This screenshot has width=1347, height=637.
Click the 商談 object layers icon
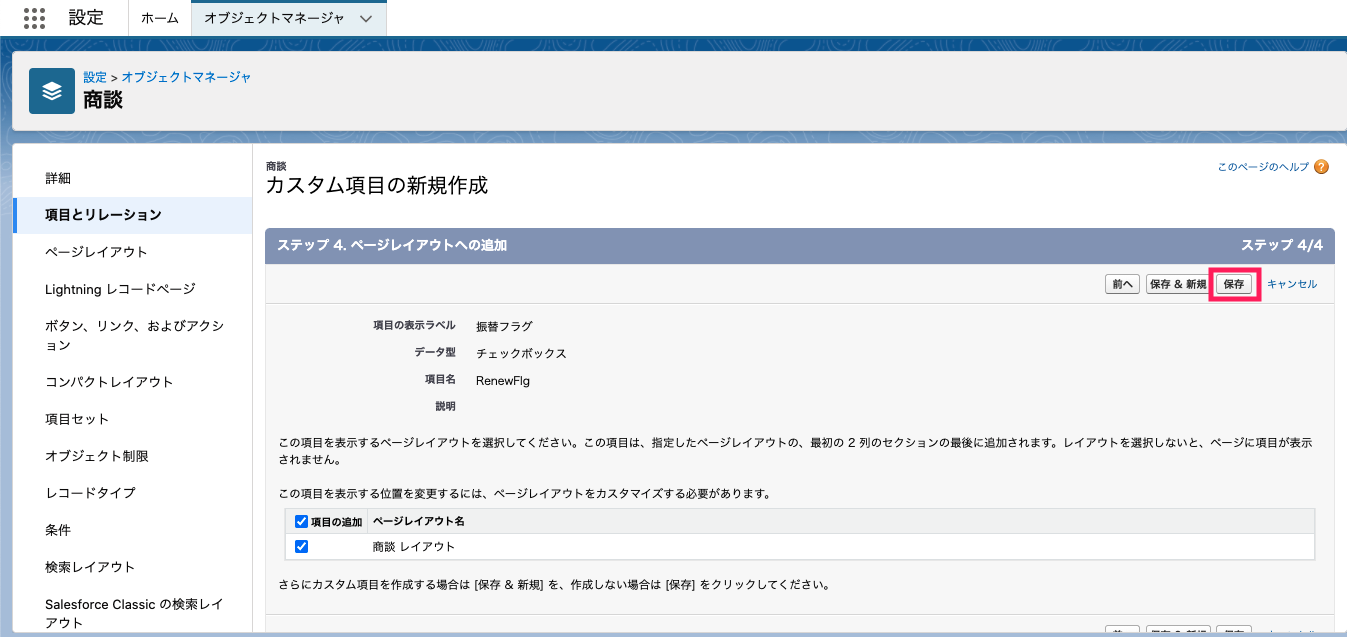52,91
